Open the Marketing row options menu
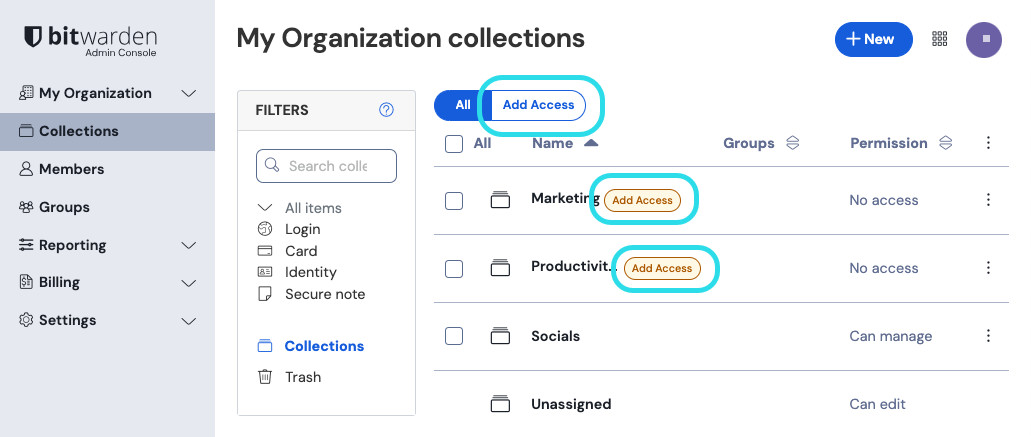This screenshot has width=1031, height=437. pyautogui.click(x=988, y=200)
